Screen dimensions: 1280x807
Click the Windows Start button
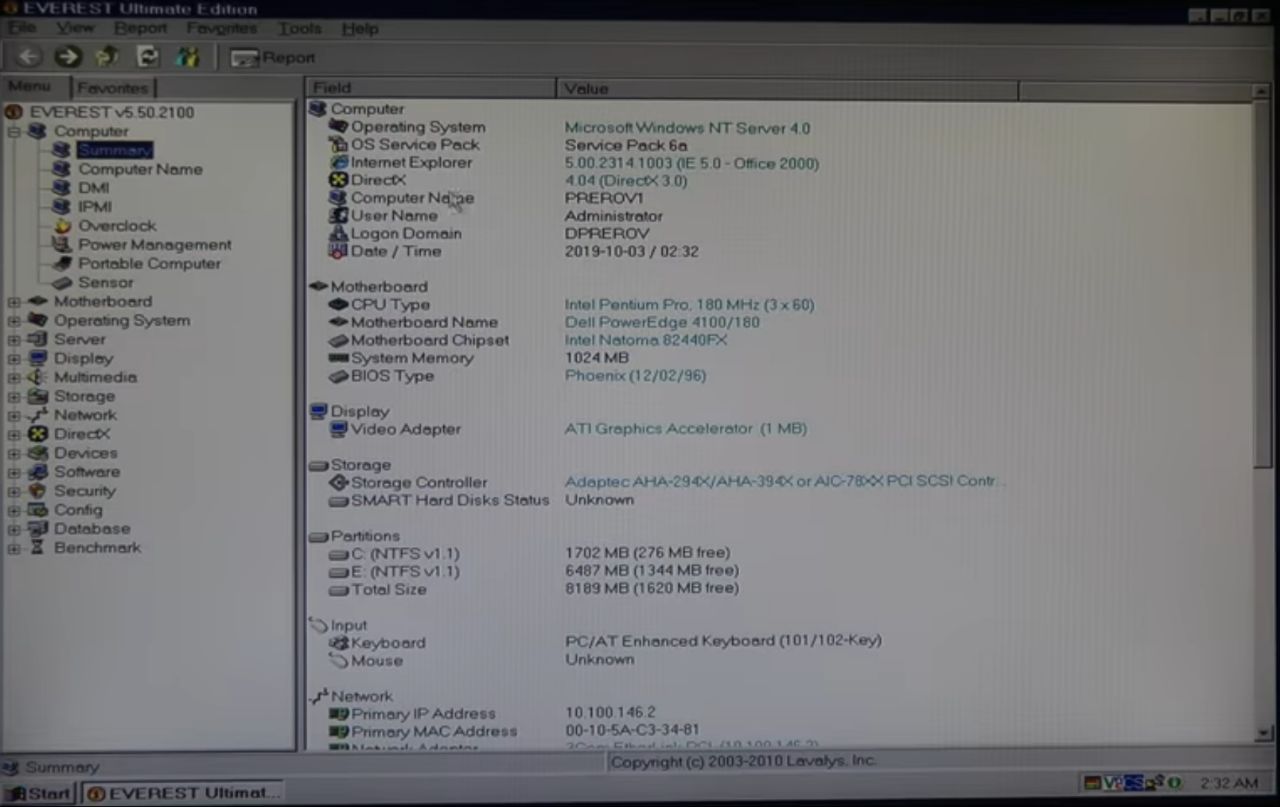(x=39, y=793)
